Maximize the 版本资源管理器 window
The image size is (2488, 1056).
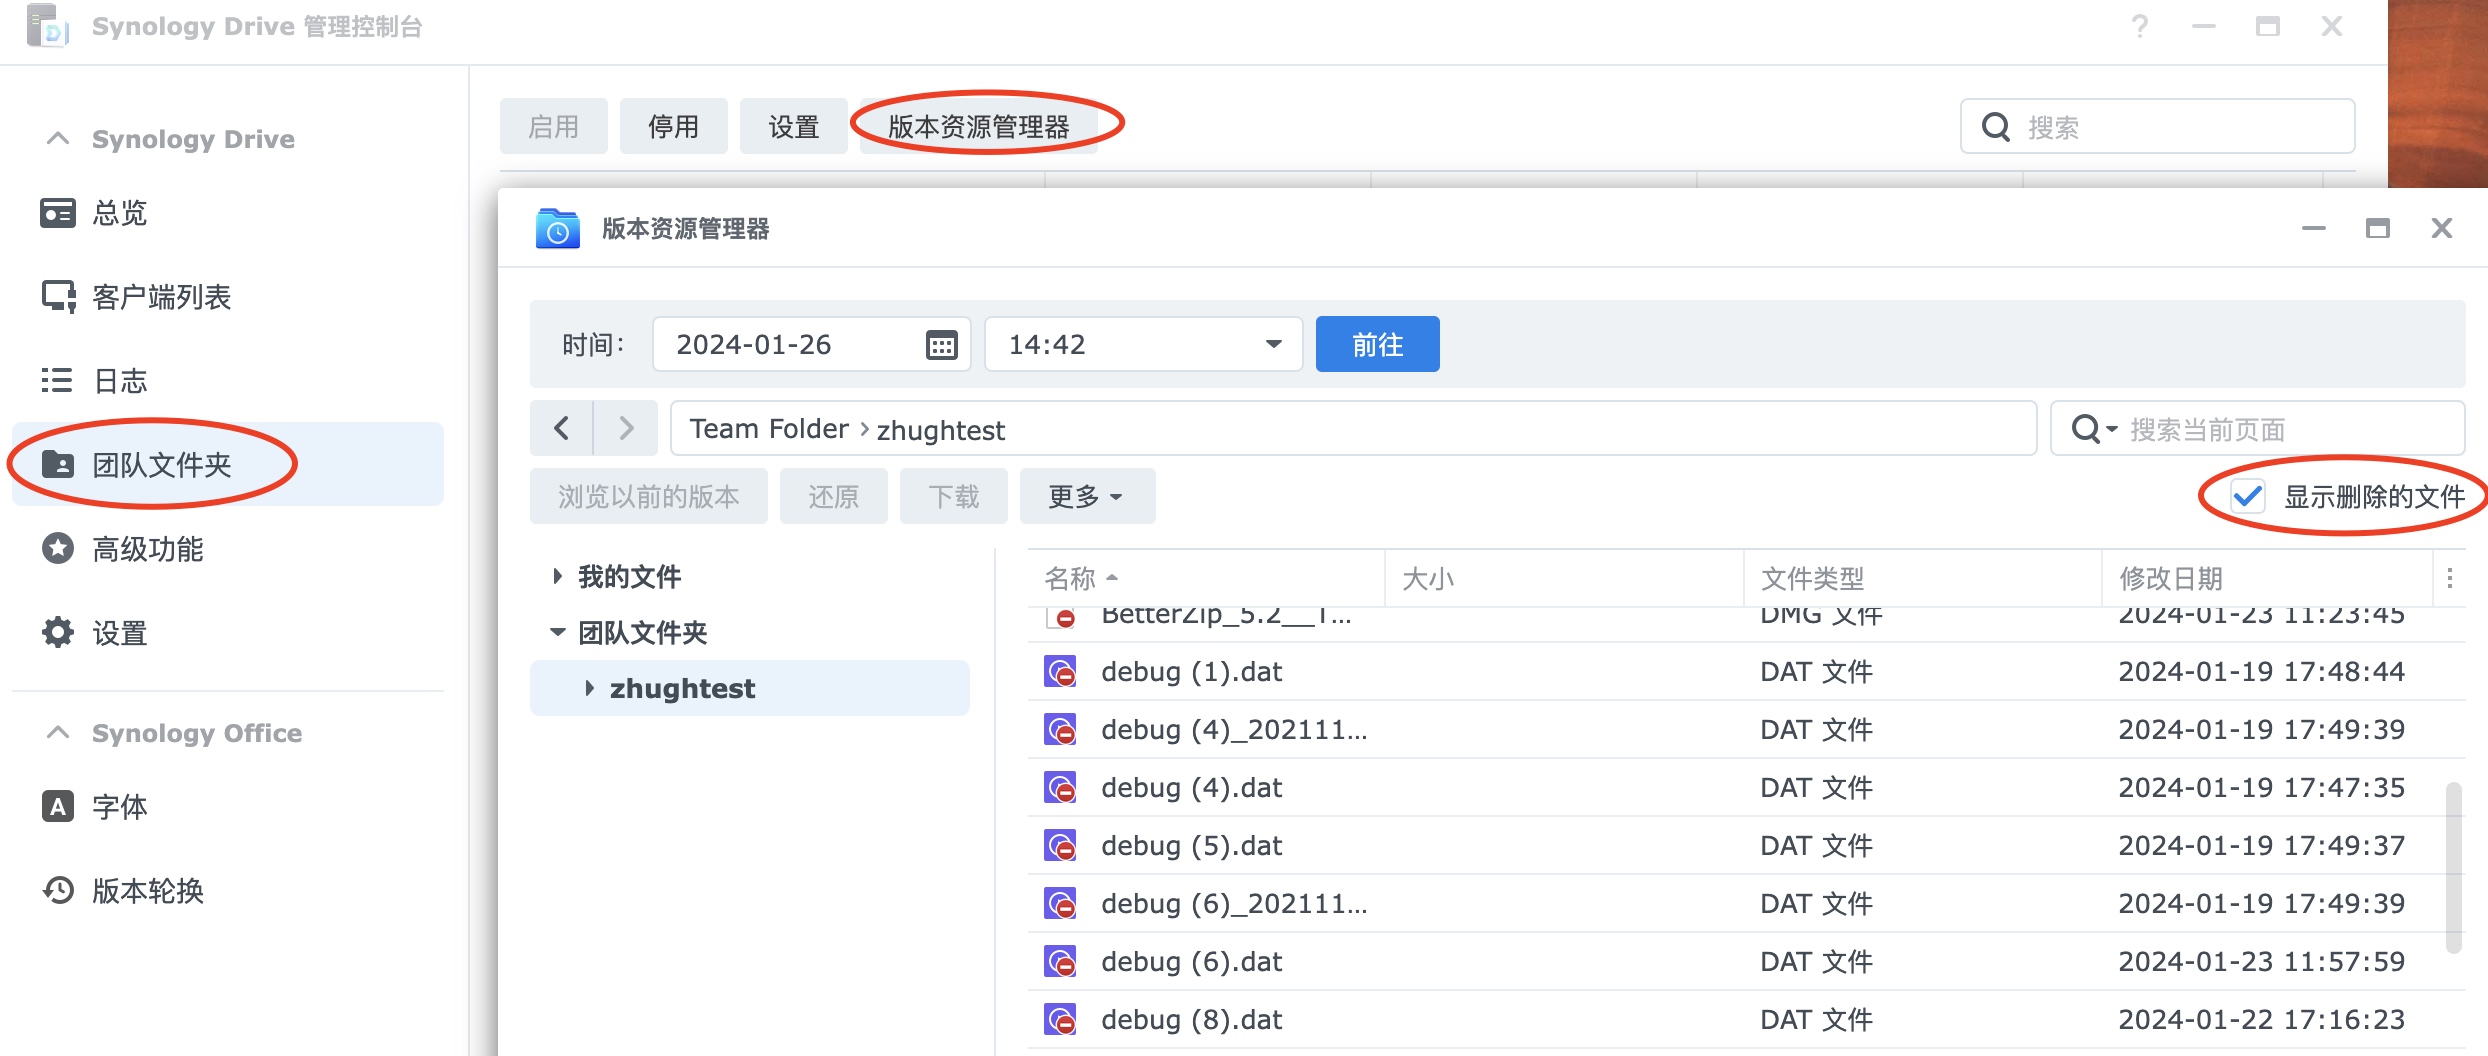(2377, 229)
